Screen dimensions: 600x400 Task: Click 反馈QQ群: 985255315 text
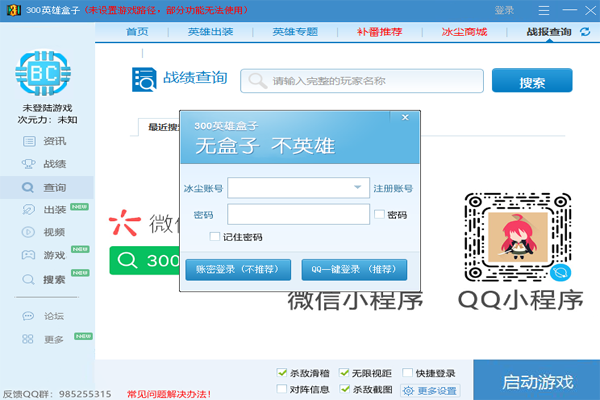[57, 394]
